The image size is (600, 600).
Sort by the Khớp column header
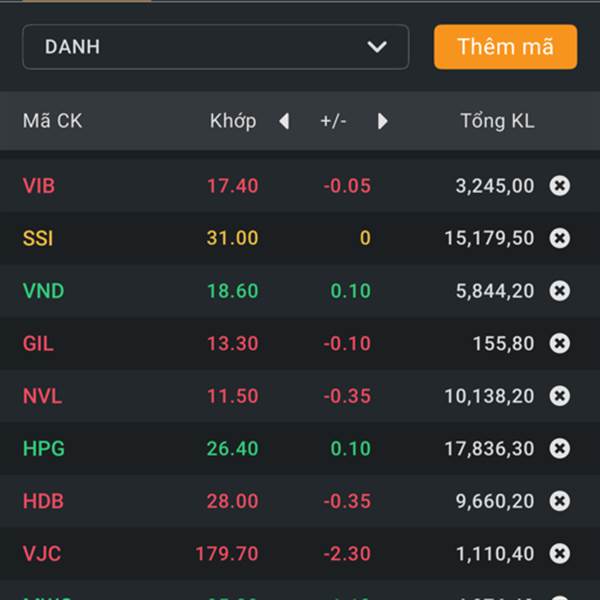(x=232, y=121)
